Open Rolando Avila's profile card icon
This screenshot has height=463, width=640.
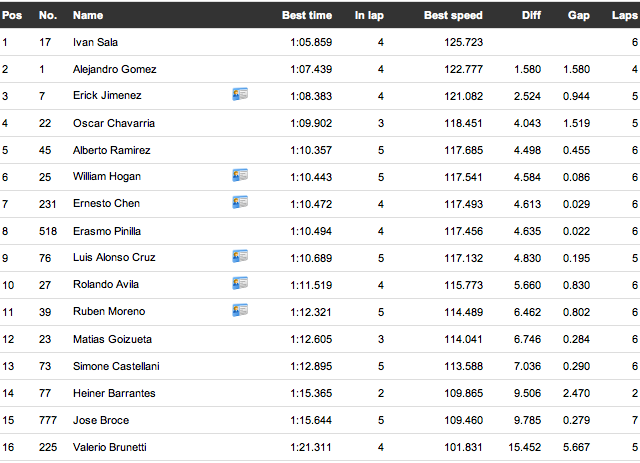[240, 283]
